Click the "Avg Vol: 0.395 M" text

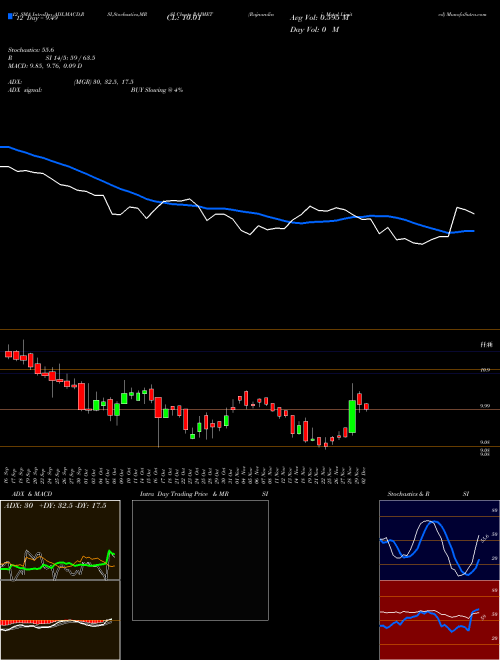(318, 18)
